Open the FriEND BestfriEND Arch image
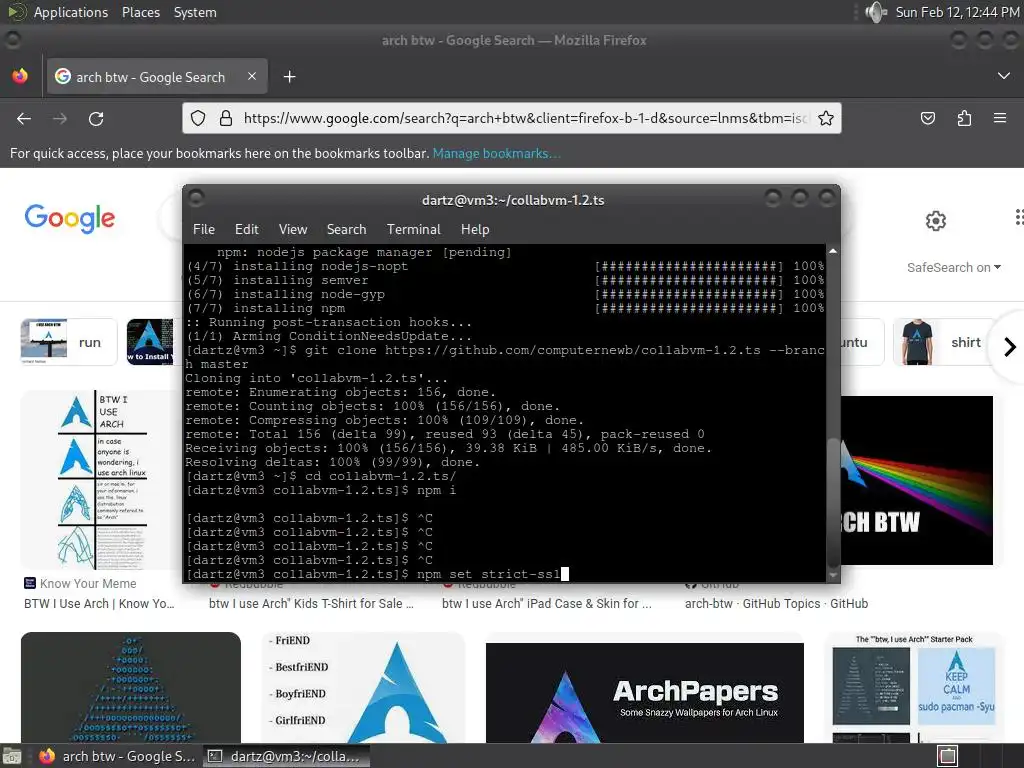 pyautogui.click(x=363, y=688)
